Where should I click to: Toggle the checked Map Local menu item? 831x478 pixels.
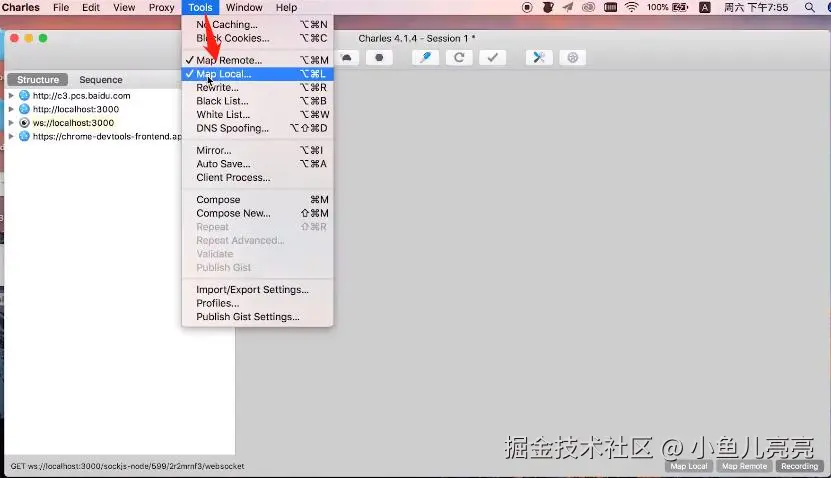[x=258, y=74]
